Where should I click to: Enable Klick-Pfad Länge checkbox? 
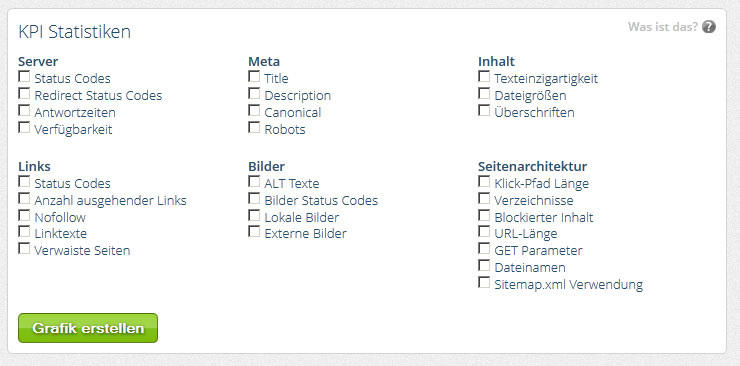click(x=484, y=181)
